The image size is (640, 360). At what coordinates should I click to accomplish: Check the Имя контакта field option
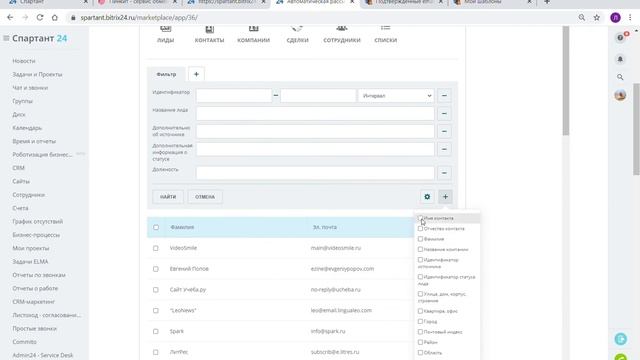tap(420, 218)
